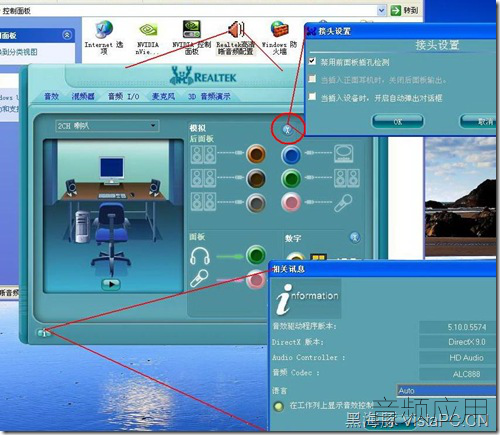
Task: Switch to the 混频器 tab
Action: tap(83, 96)
